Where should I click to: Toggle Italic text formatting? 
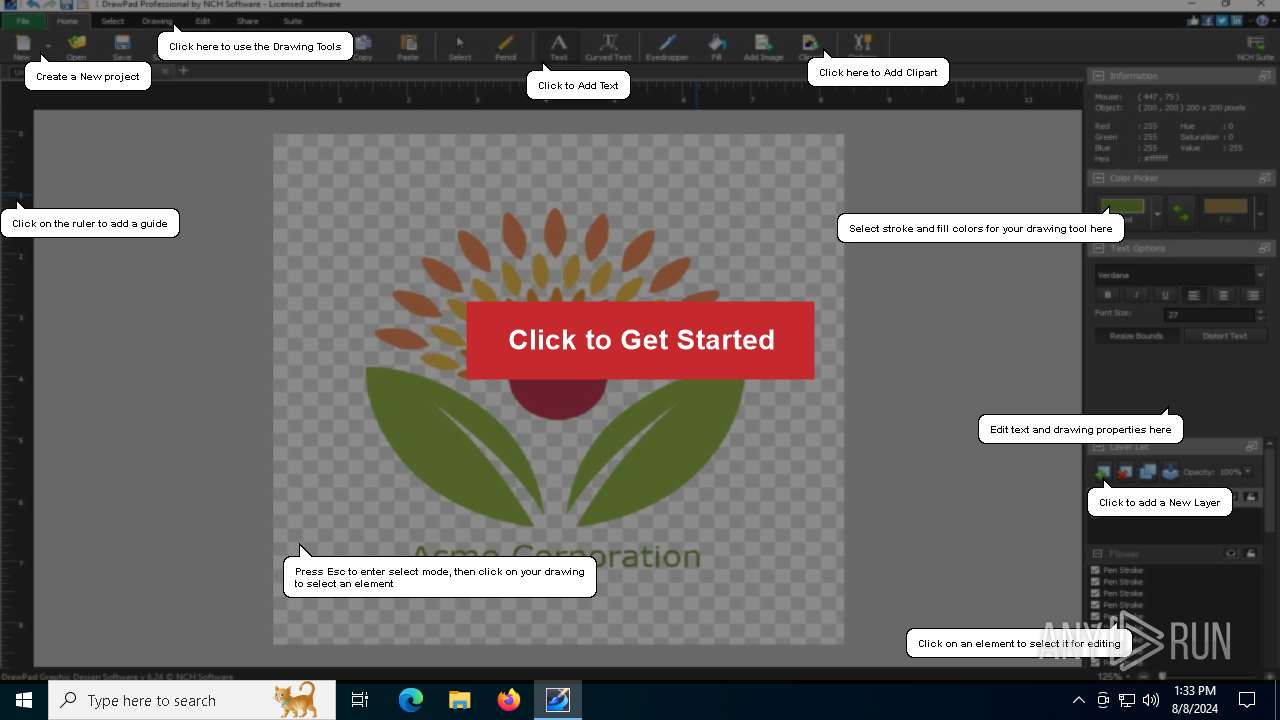(x=1136, y=295)
